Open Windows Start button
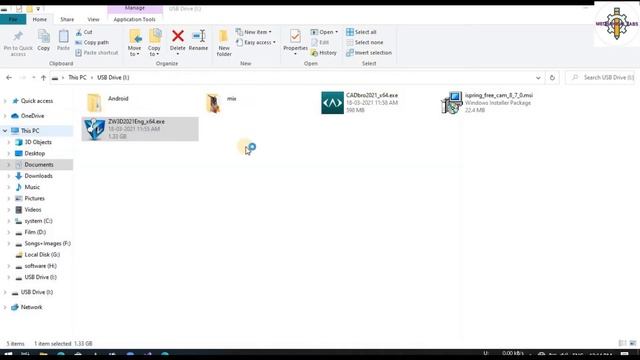The image size is (640, 360). tap(8, 354)
